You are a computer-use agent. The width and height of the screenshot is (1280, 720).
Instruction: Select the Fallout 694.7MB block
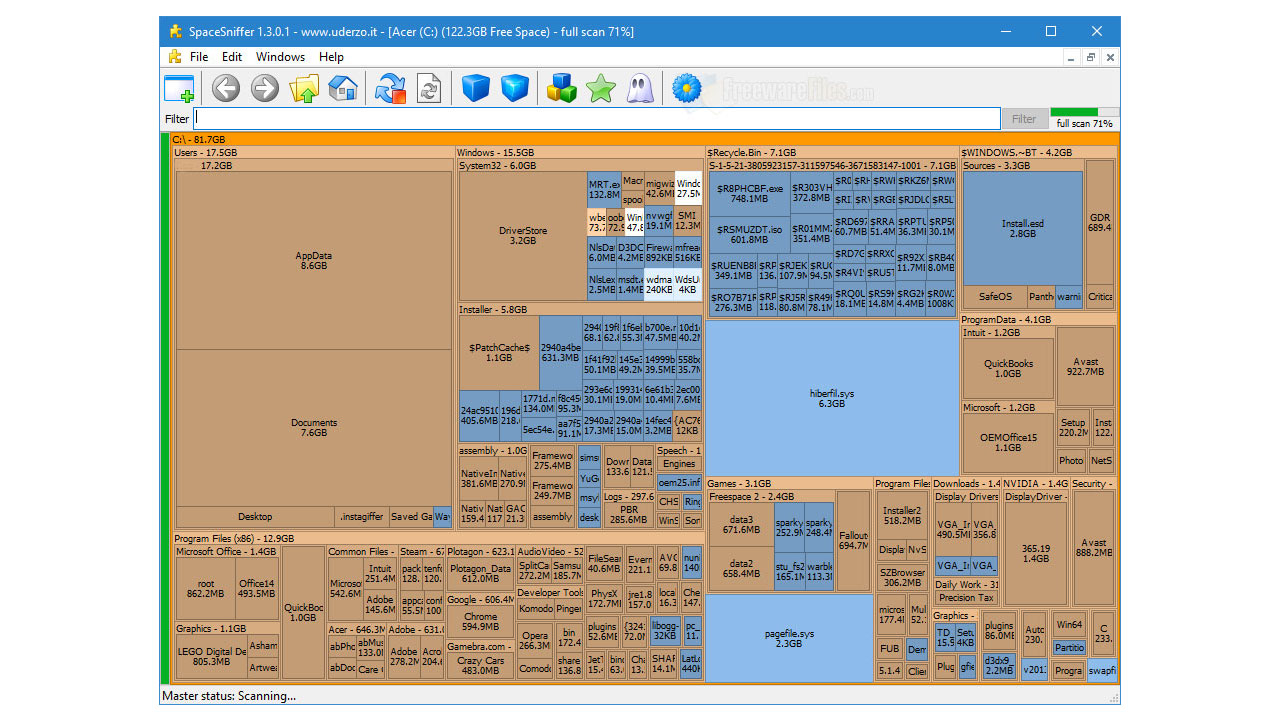point(853,541)
